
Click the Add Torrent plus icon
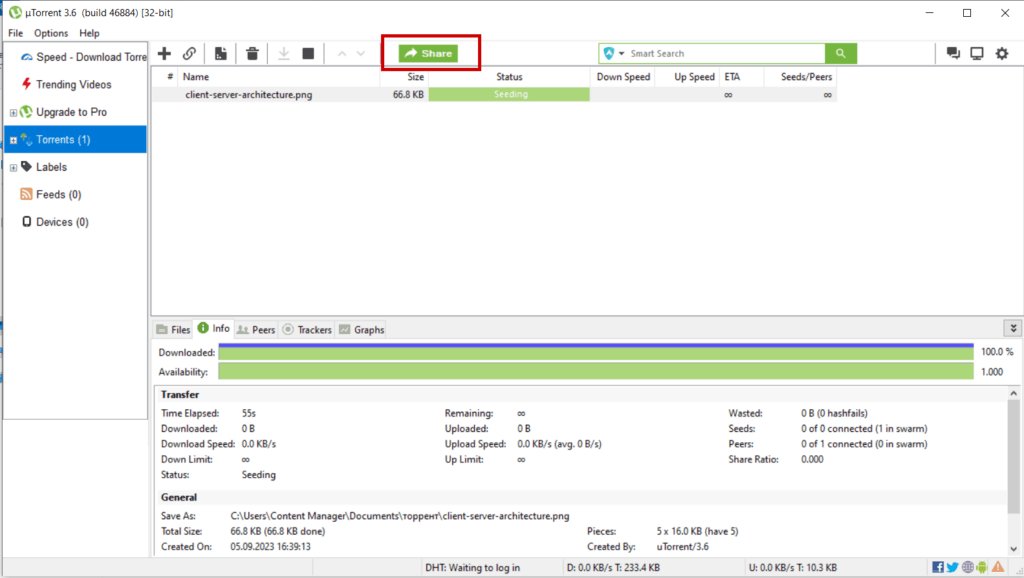(x=164, y=53)
